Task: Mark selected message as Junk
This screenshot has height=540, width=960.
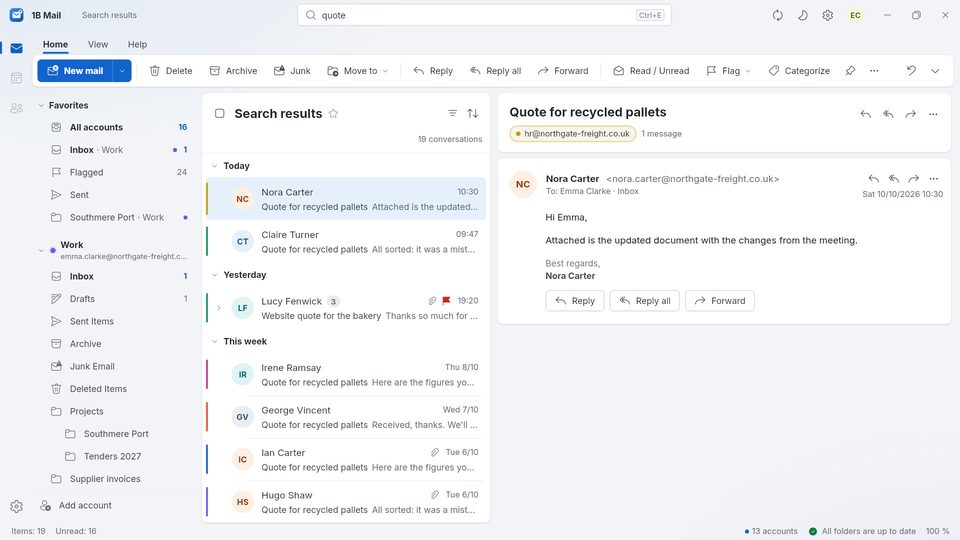Action: pos(292,71)
